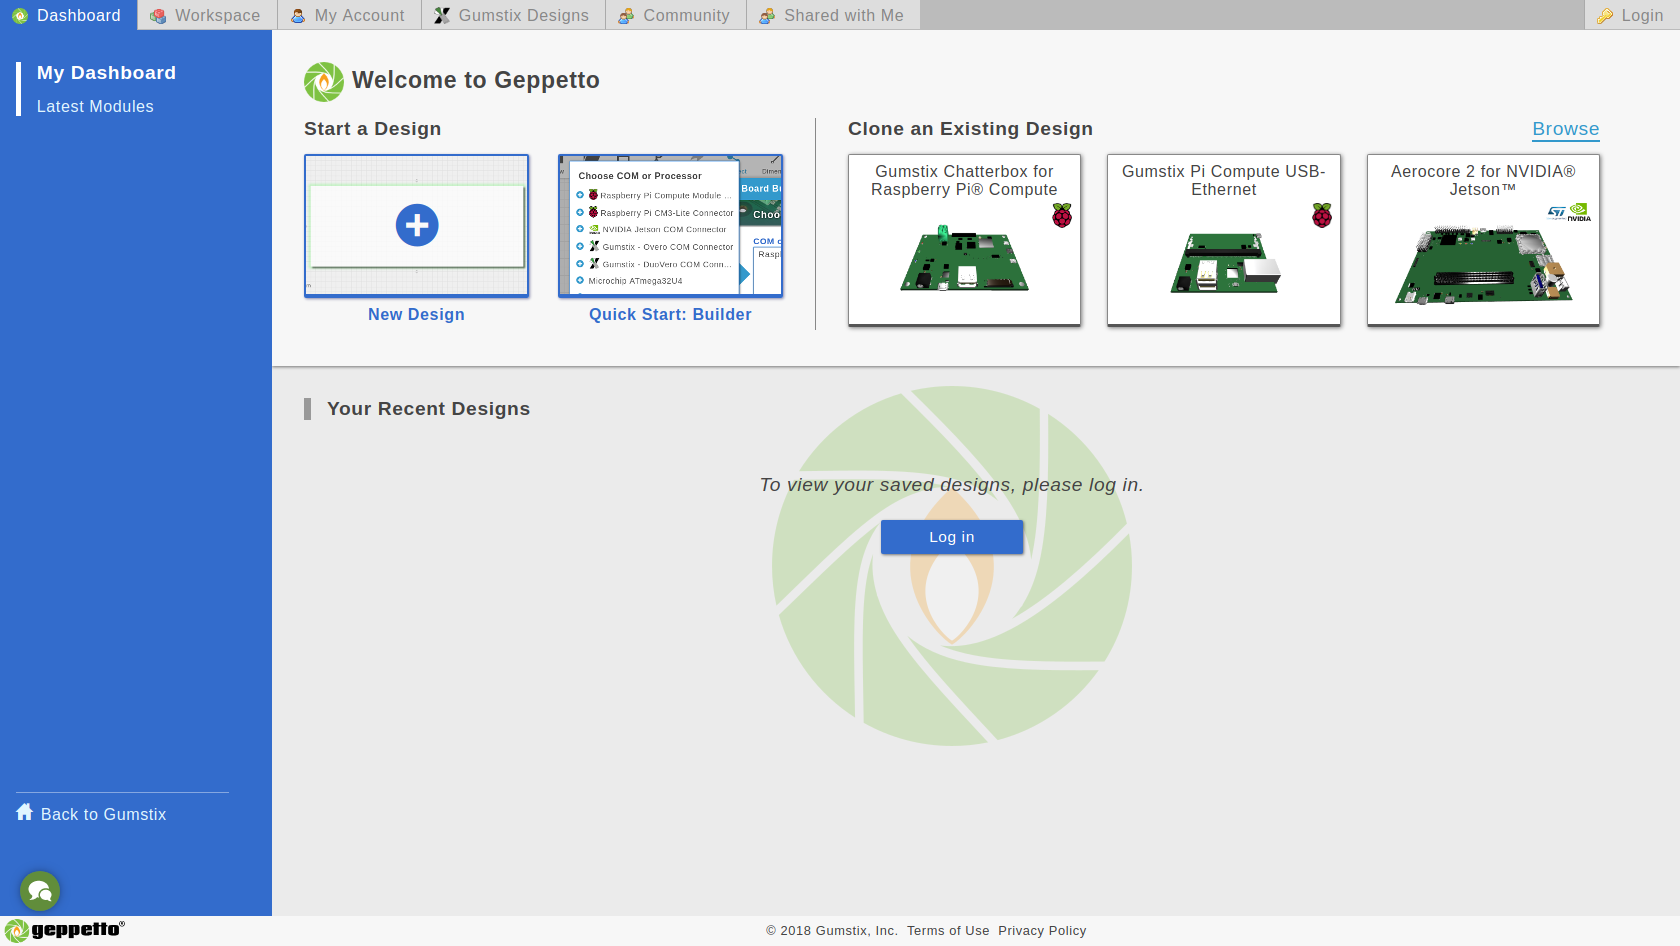The height and width of the screenshot is (946, 1680).
Task: Clone the Aerocore 2 for NVIDIA Jetson design
Action: pyautogui.click(x=1483, y=240)
